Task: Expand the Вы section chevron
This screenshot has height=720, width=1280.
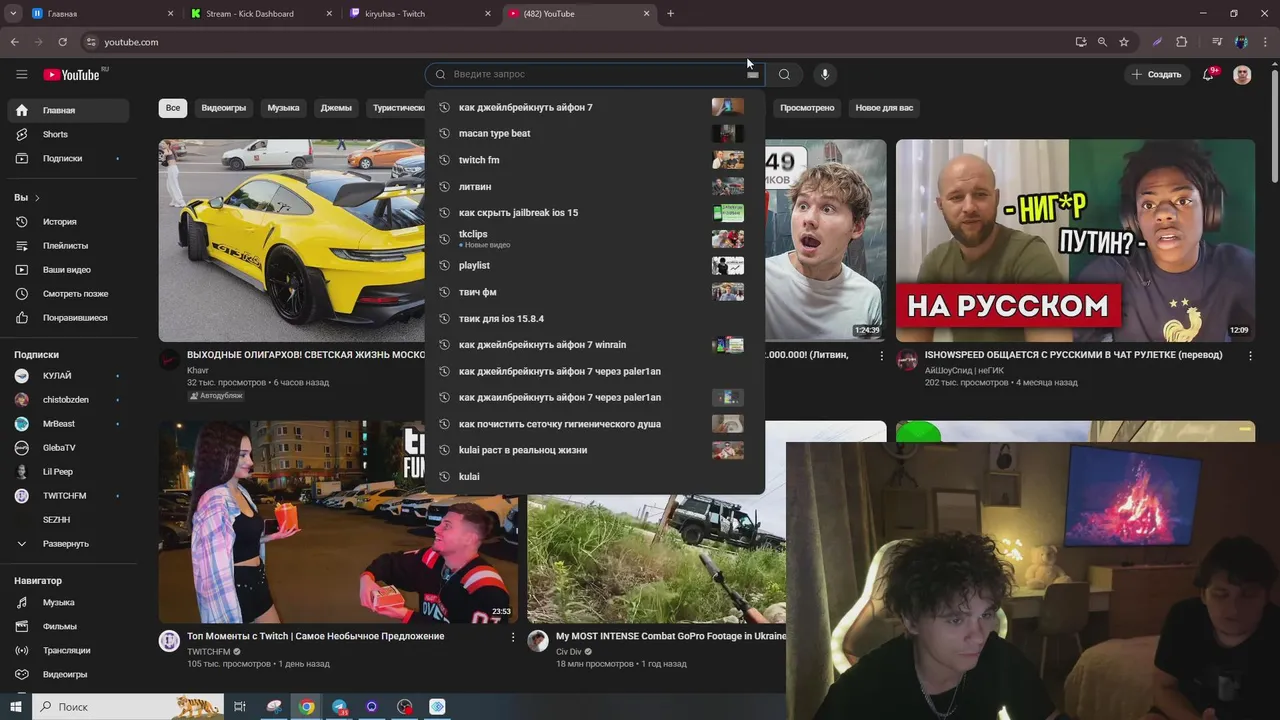Action: click(x=37, y=198)
